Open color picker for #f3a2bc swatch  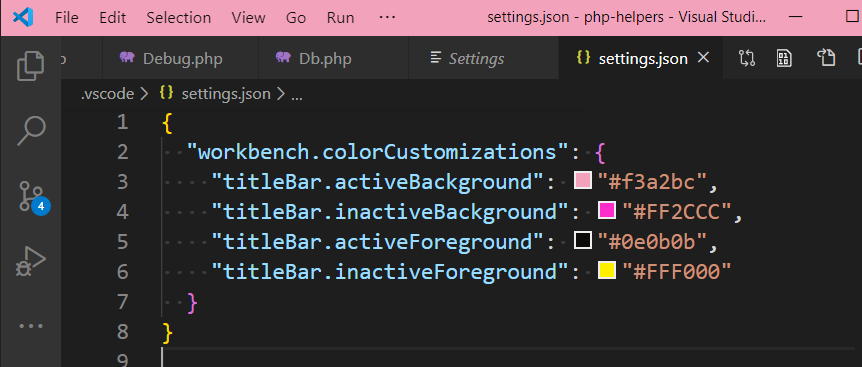tap(583, 181)
